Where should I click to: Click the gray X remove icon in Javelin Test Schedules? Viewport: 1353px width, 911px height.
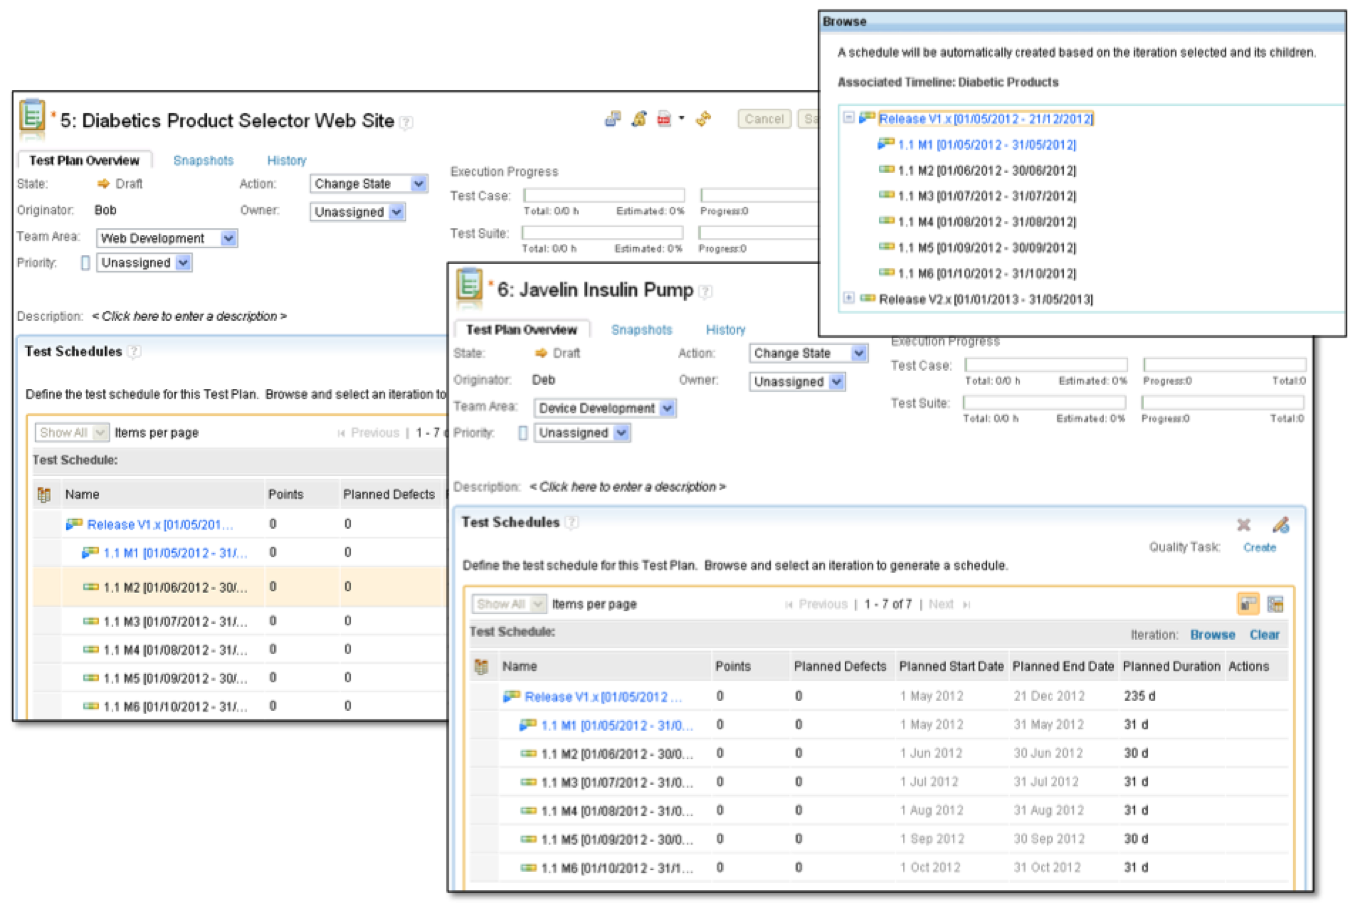coord(1243,525)
